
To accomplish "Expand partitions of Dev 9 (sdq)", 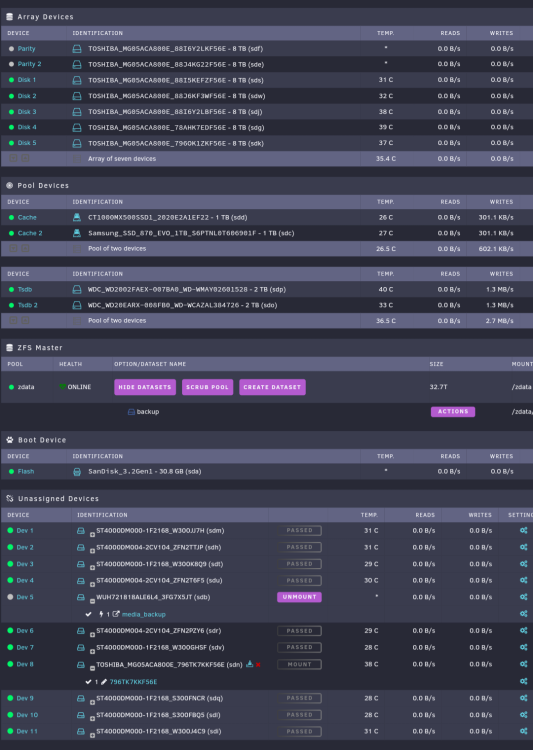I will (92, 702).
